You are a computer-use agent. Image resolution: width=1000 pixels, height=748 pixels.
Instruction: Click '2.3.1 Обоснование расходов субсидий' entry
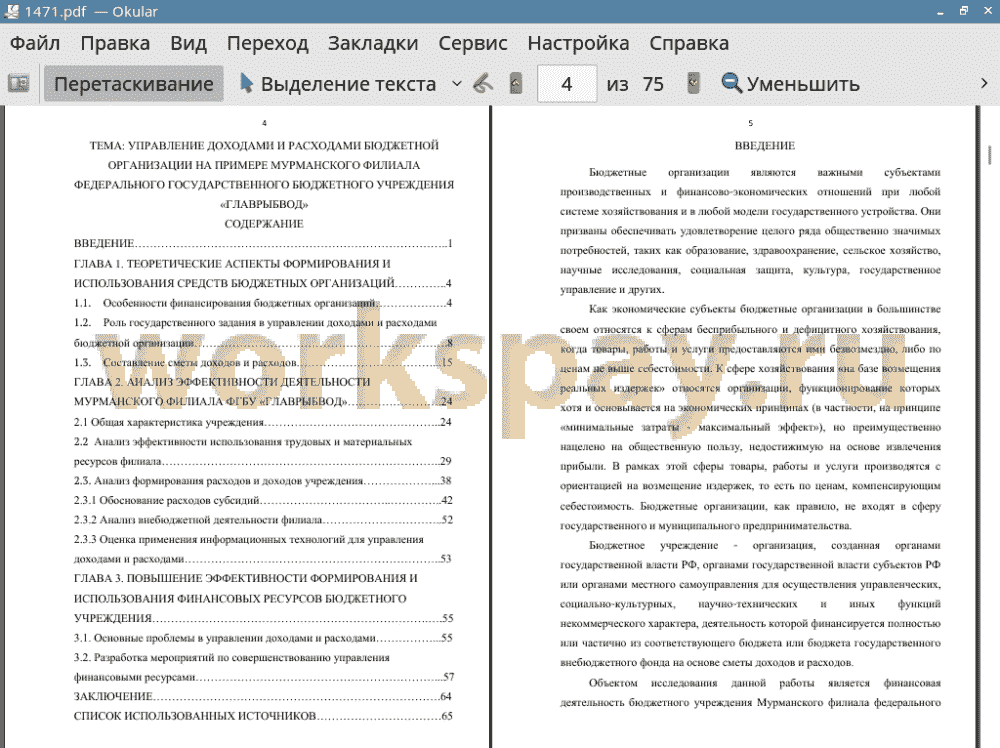(263, 501)
